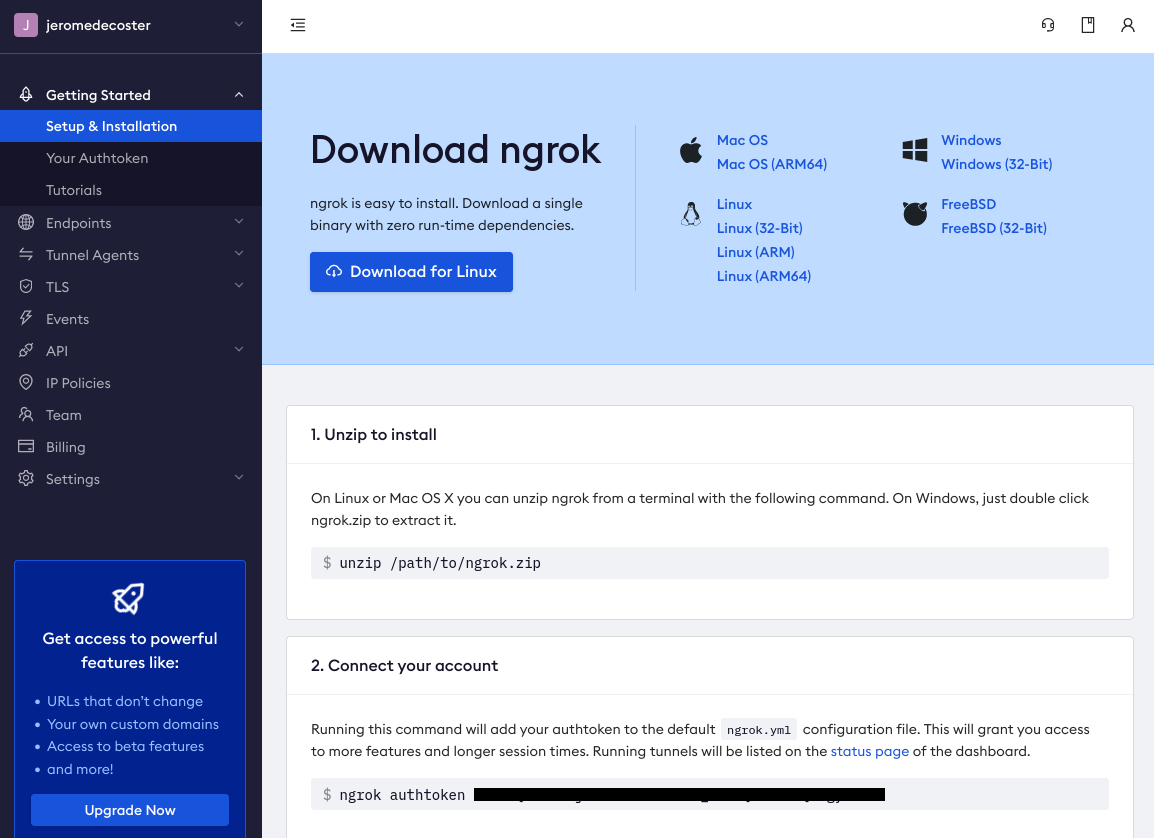
Task: Click the IP Policies location pin icon
Action: click(x=26, y=383)
